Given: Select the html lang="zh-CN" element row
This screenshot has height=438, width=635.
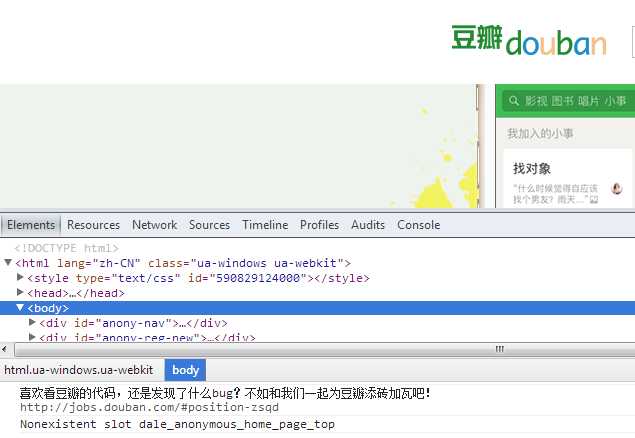Looking at the screenshot, I should tap(183, 263).
